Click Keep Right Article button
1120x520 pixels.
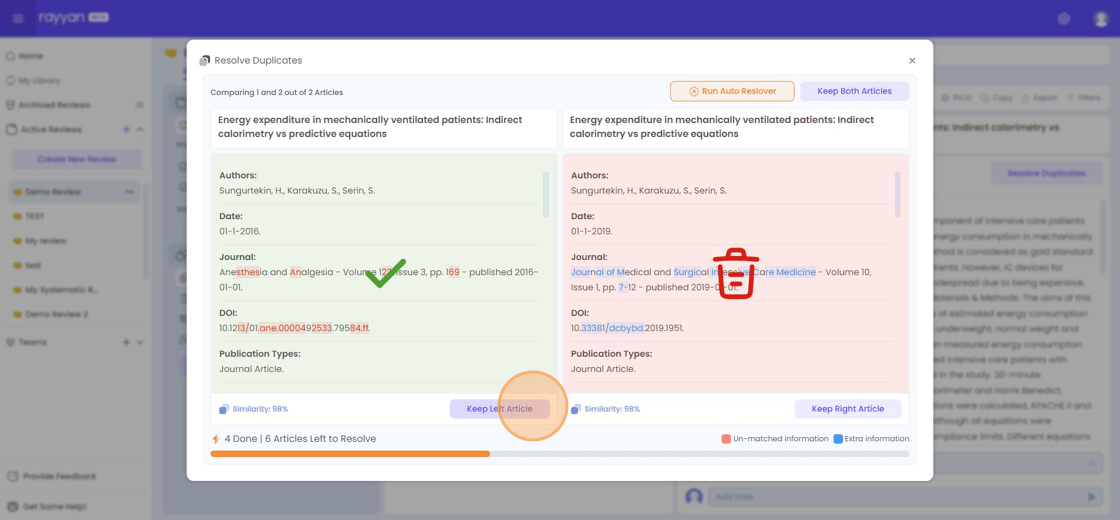[x=848, y=409]
